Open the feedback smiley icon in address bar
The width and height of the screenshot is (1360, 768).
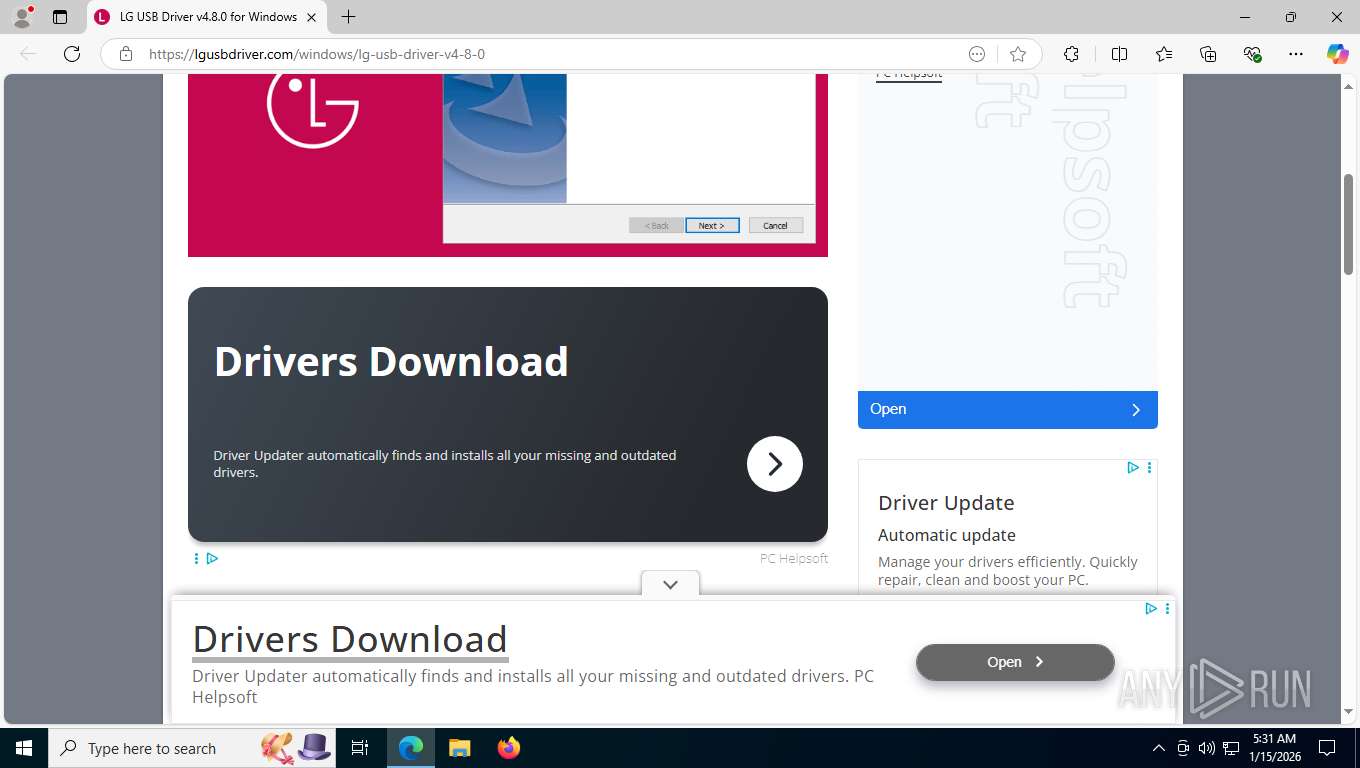tap(977, 54)
